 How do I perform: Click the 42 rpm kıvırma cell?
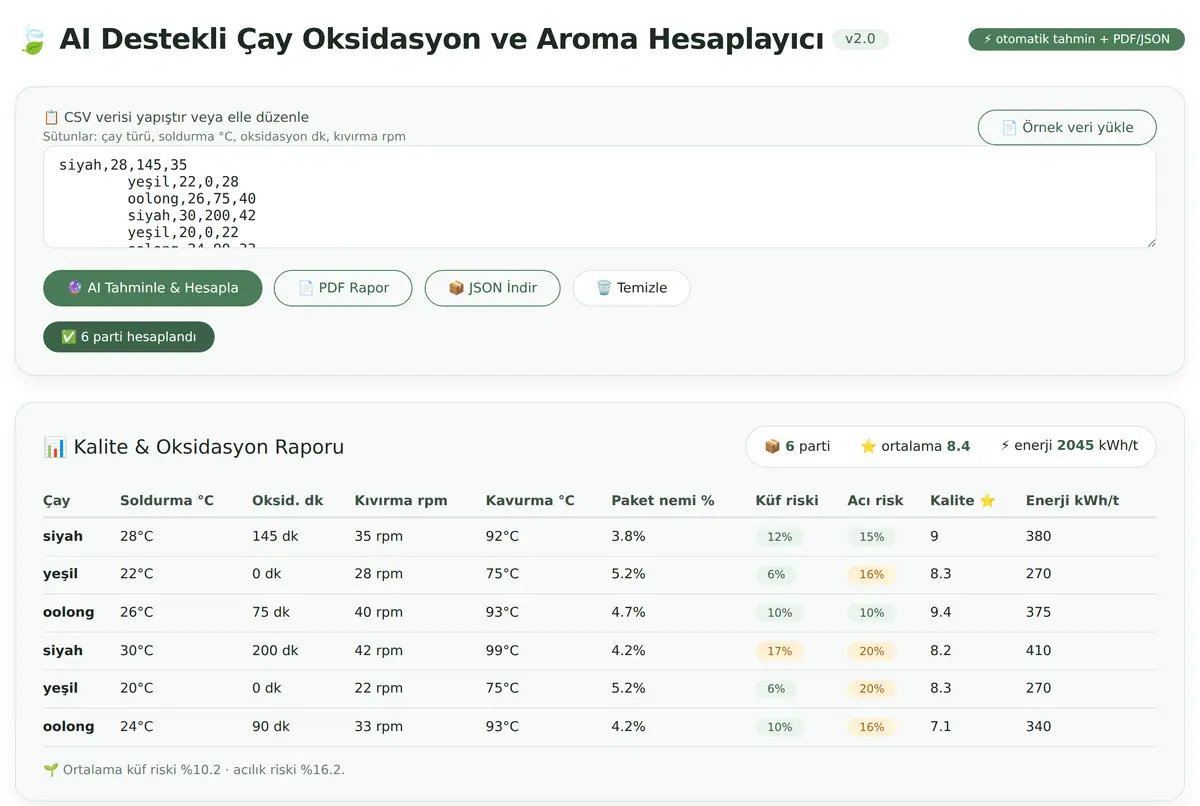click(379, 650)
